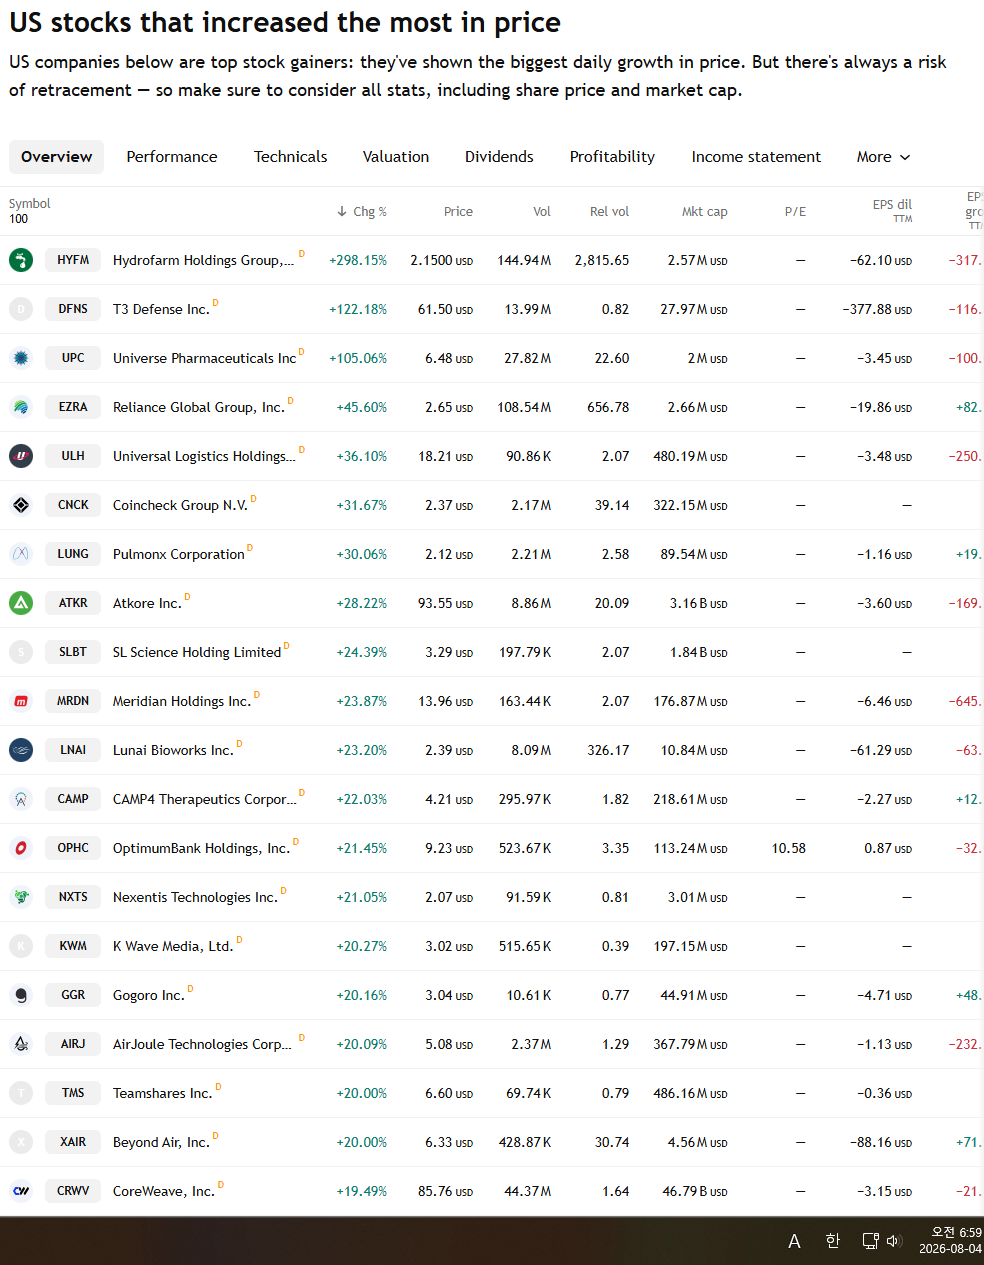Click the 0.87 USD EPS value
Viewport: 984px width, 1265px height.
pyautogui.click(x=888, y=848)
